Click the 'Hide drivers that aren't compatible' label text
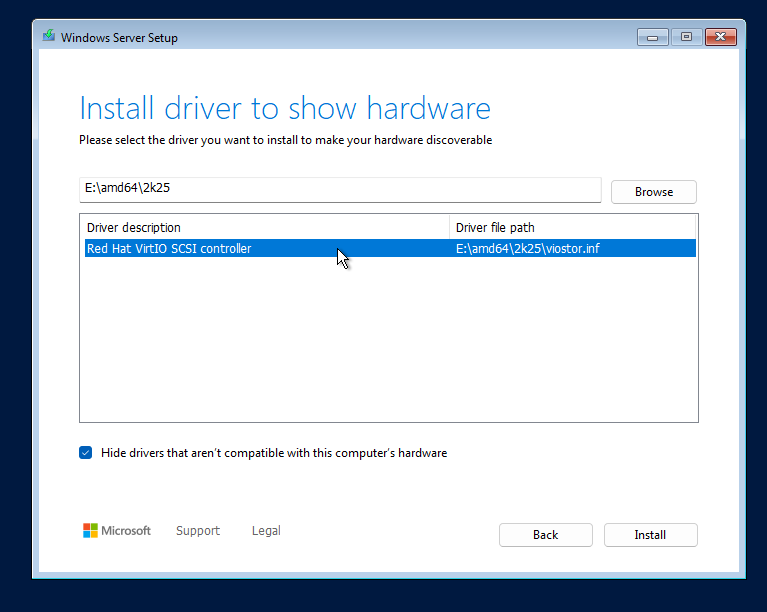 pos(273,453)
